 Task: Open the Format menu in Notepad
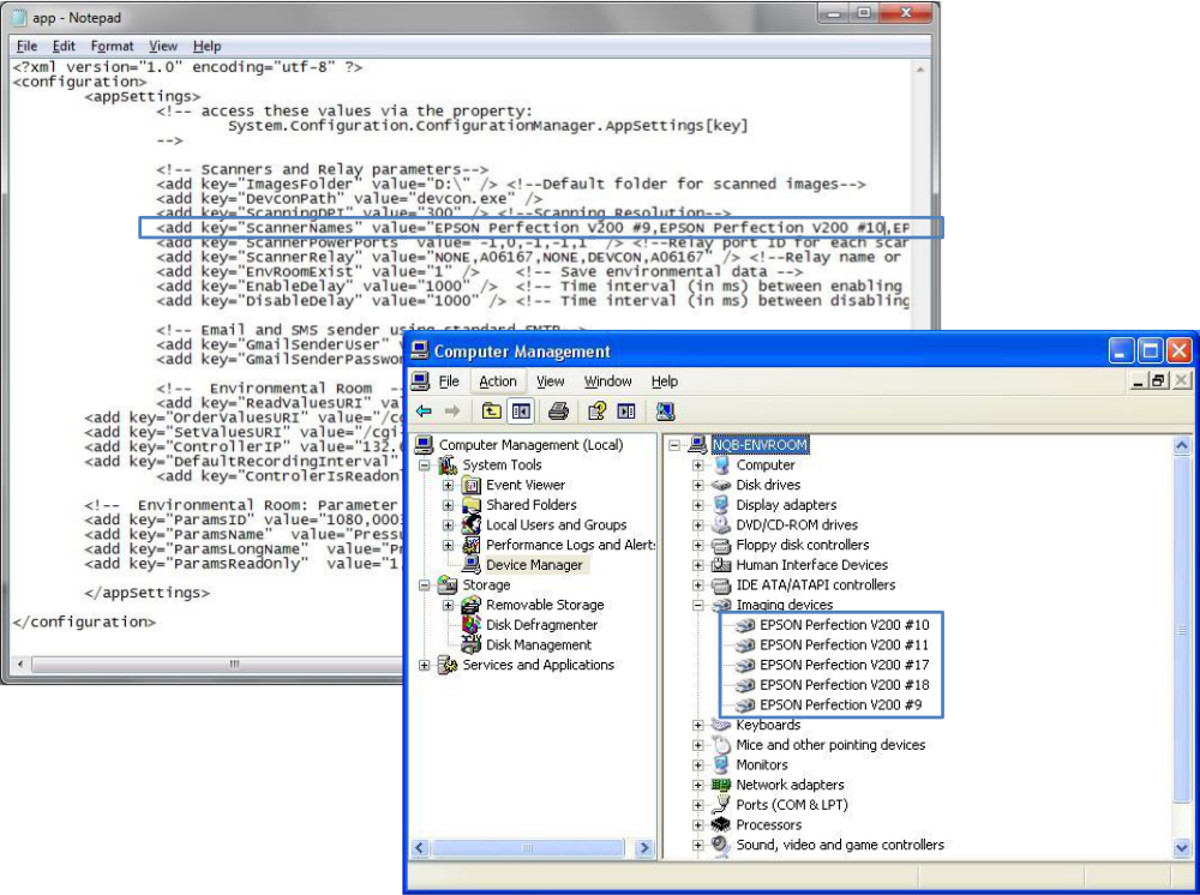coord(112,46)
